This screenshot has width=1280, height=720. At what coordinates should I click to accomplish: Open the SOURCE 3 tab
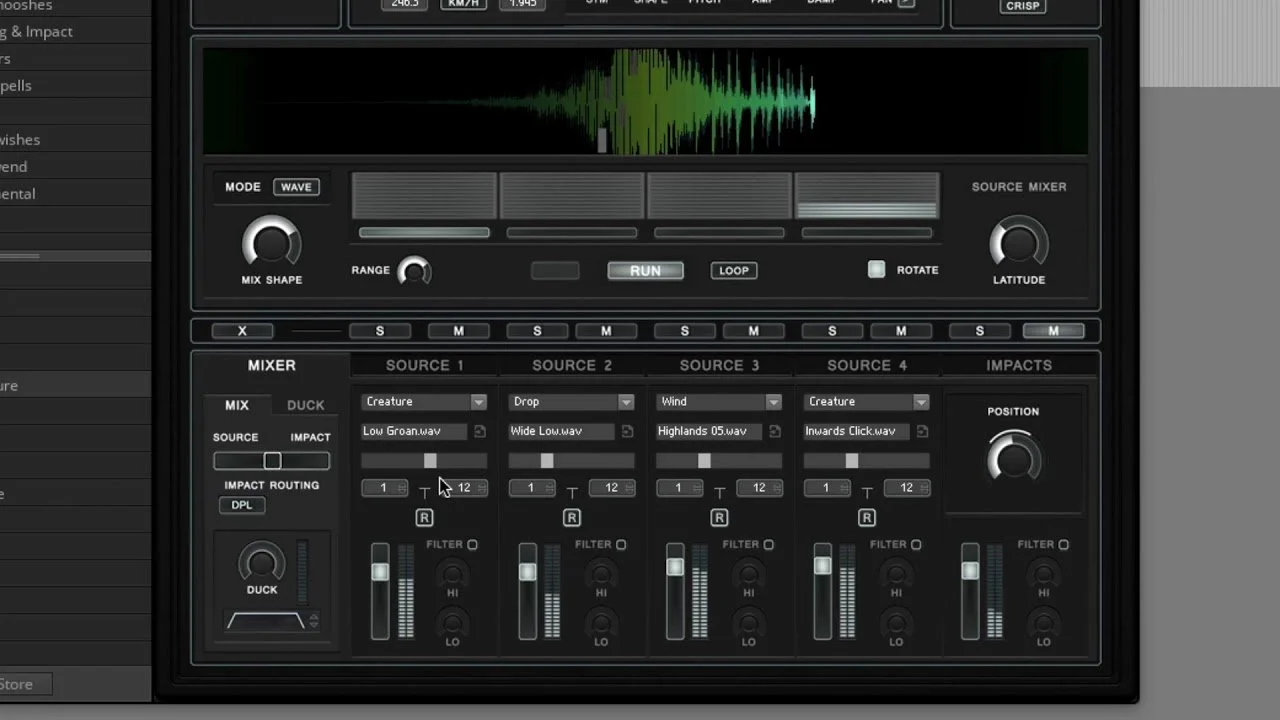pyautogui.click(x=720, y=366)
